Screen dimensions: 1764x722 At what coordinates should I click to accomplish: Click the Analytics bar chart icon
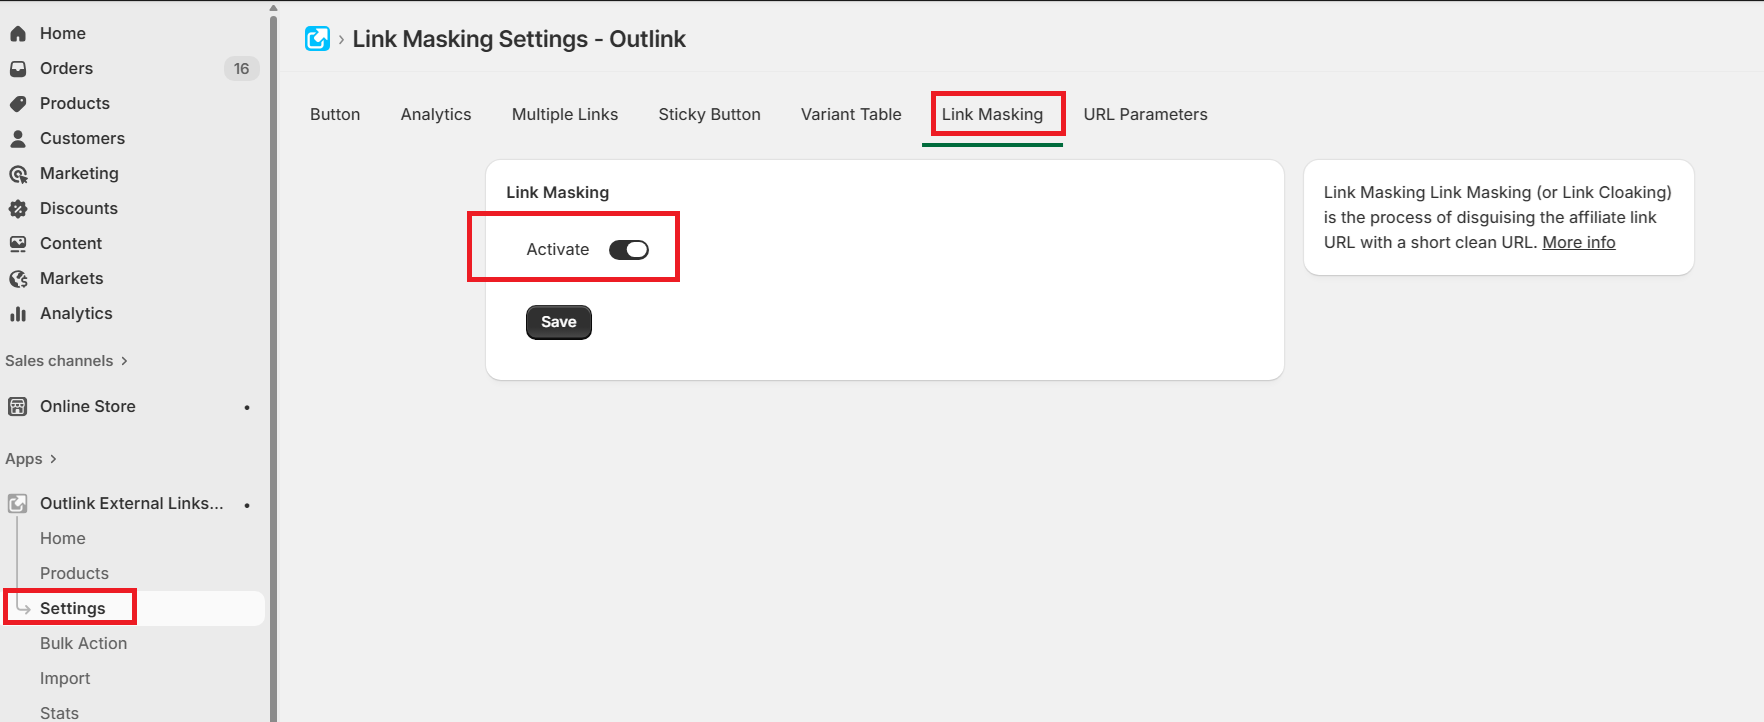coord(18,313)
